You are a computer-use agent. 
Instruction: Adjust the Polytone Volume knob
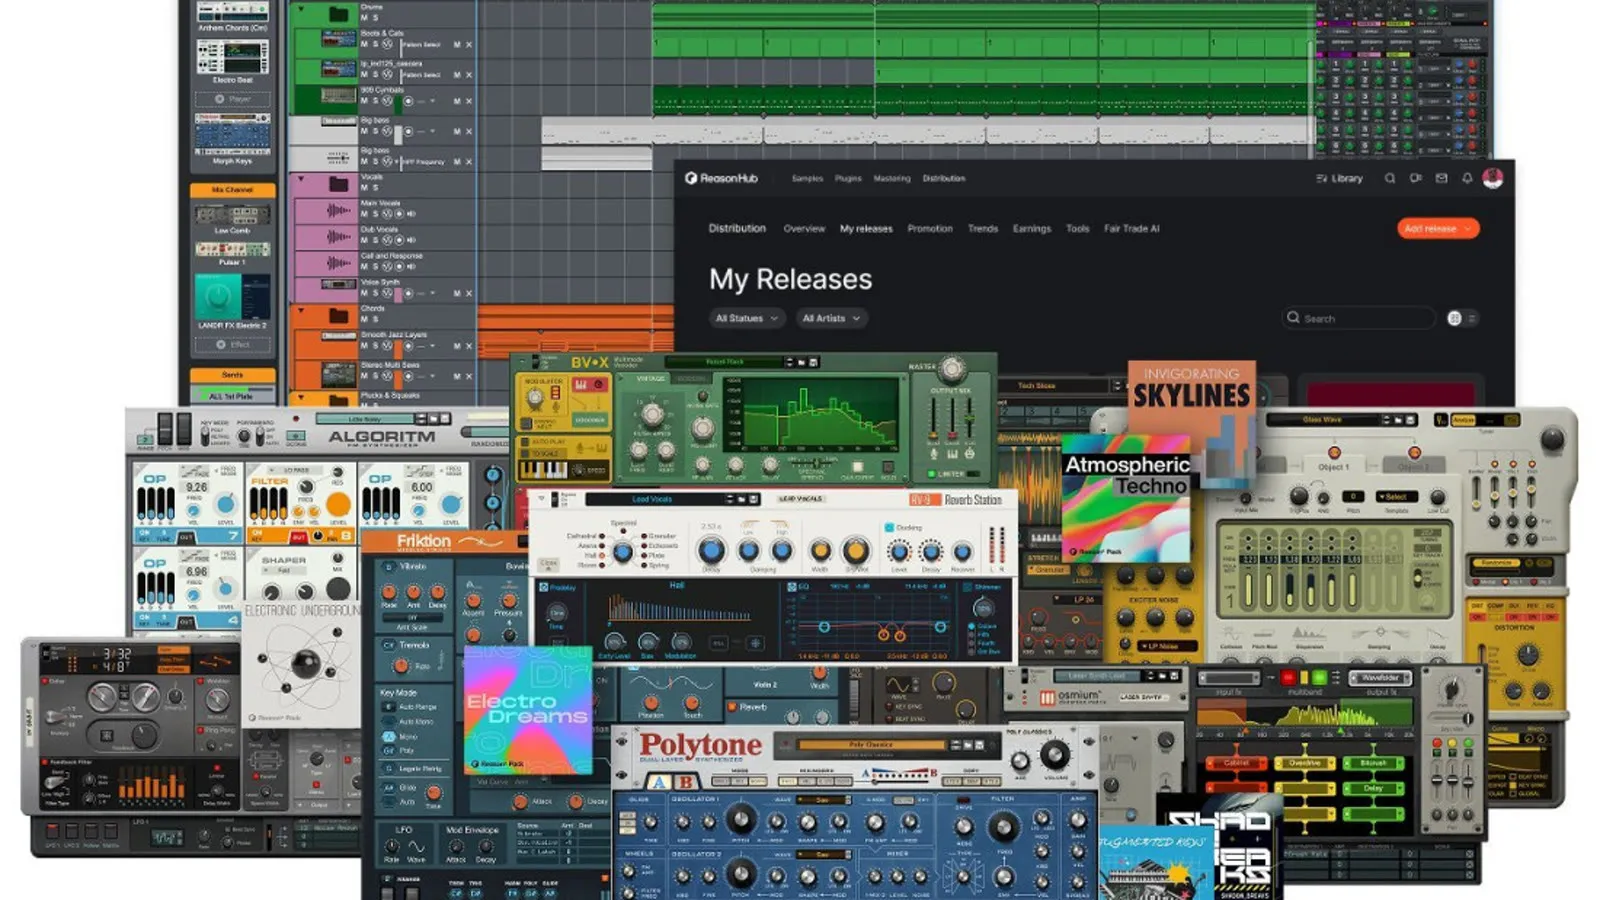(x=1053, y=755)
